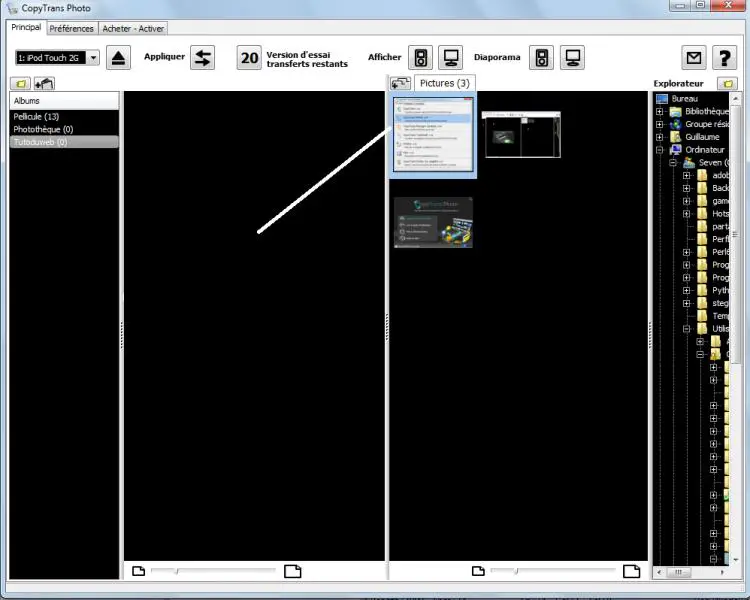The image size is (750, 600).
Task: Click Afficher computer monitor icon
Action: pos(451,58)
